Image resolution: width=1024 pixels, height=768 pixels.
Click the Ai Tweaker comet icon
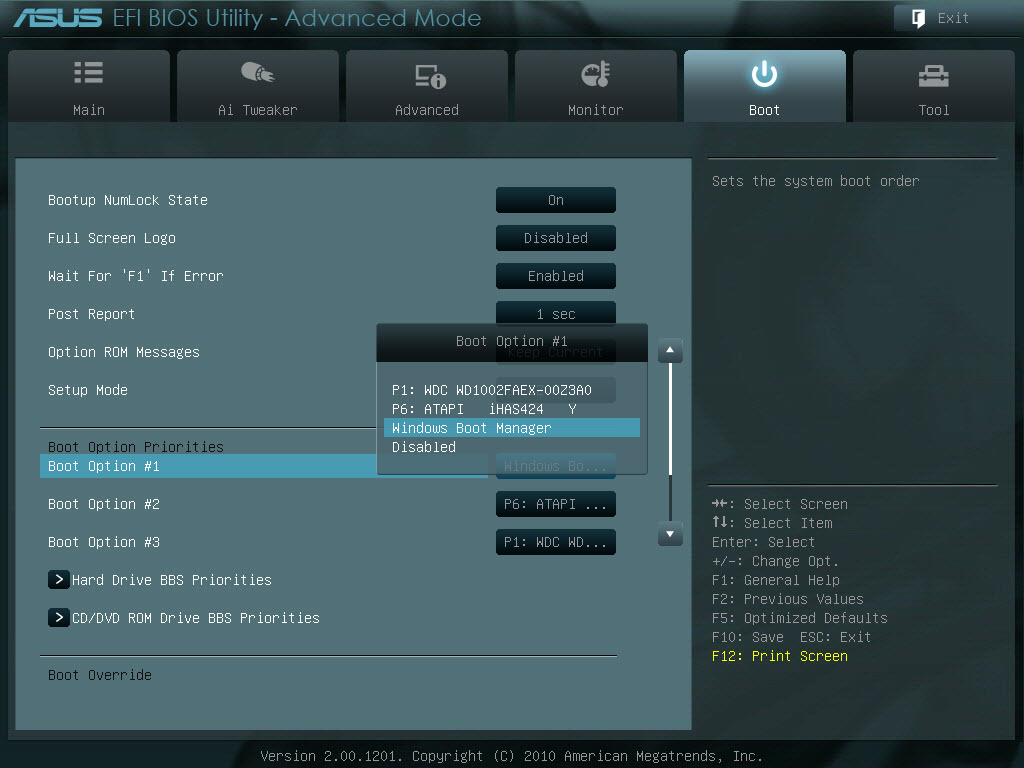click(x=257, y=72)
